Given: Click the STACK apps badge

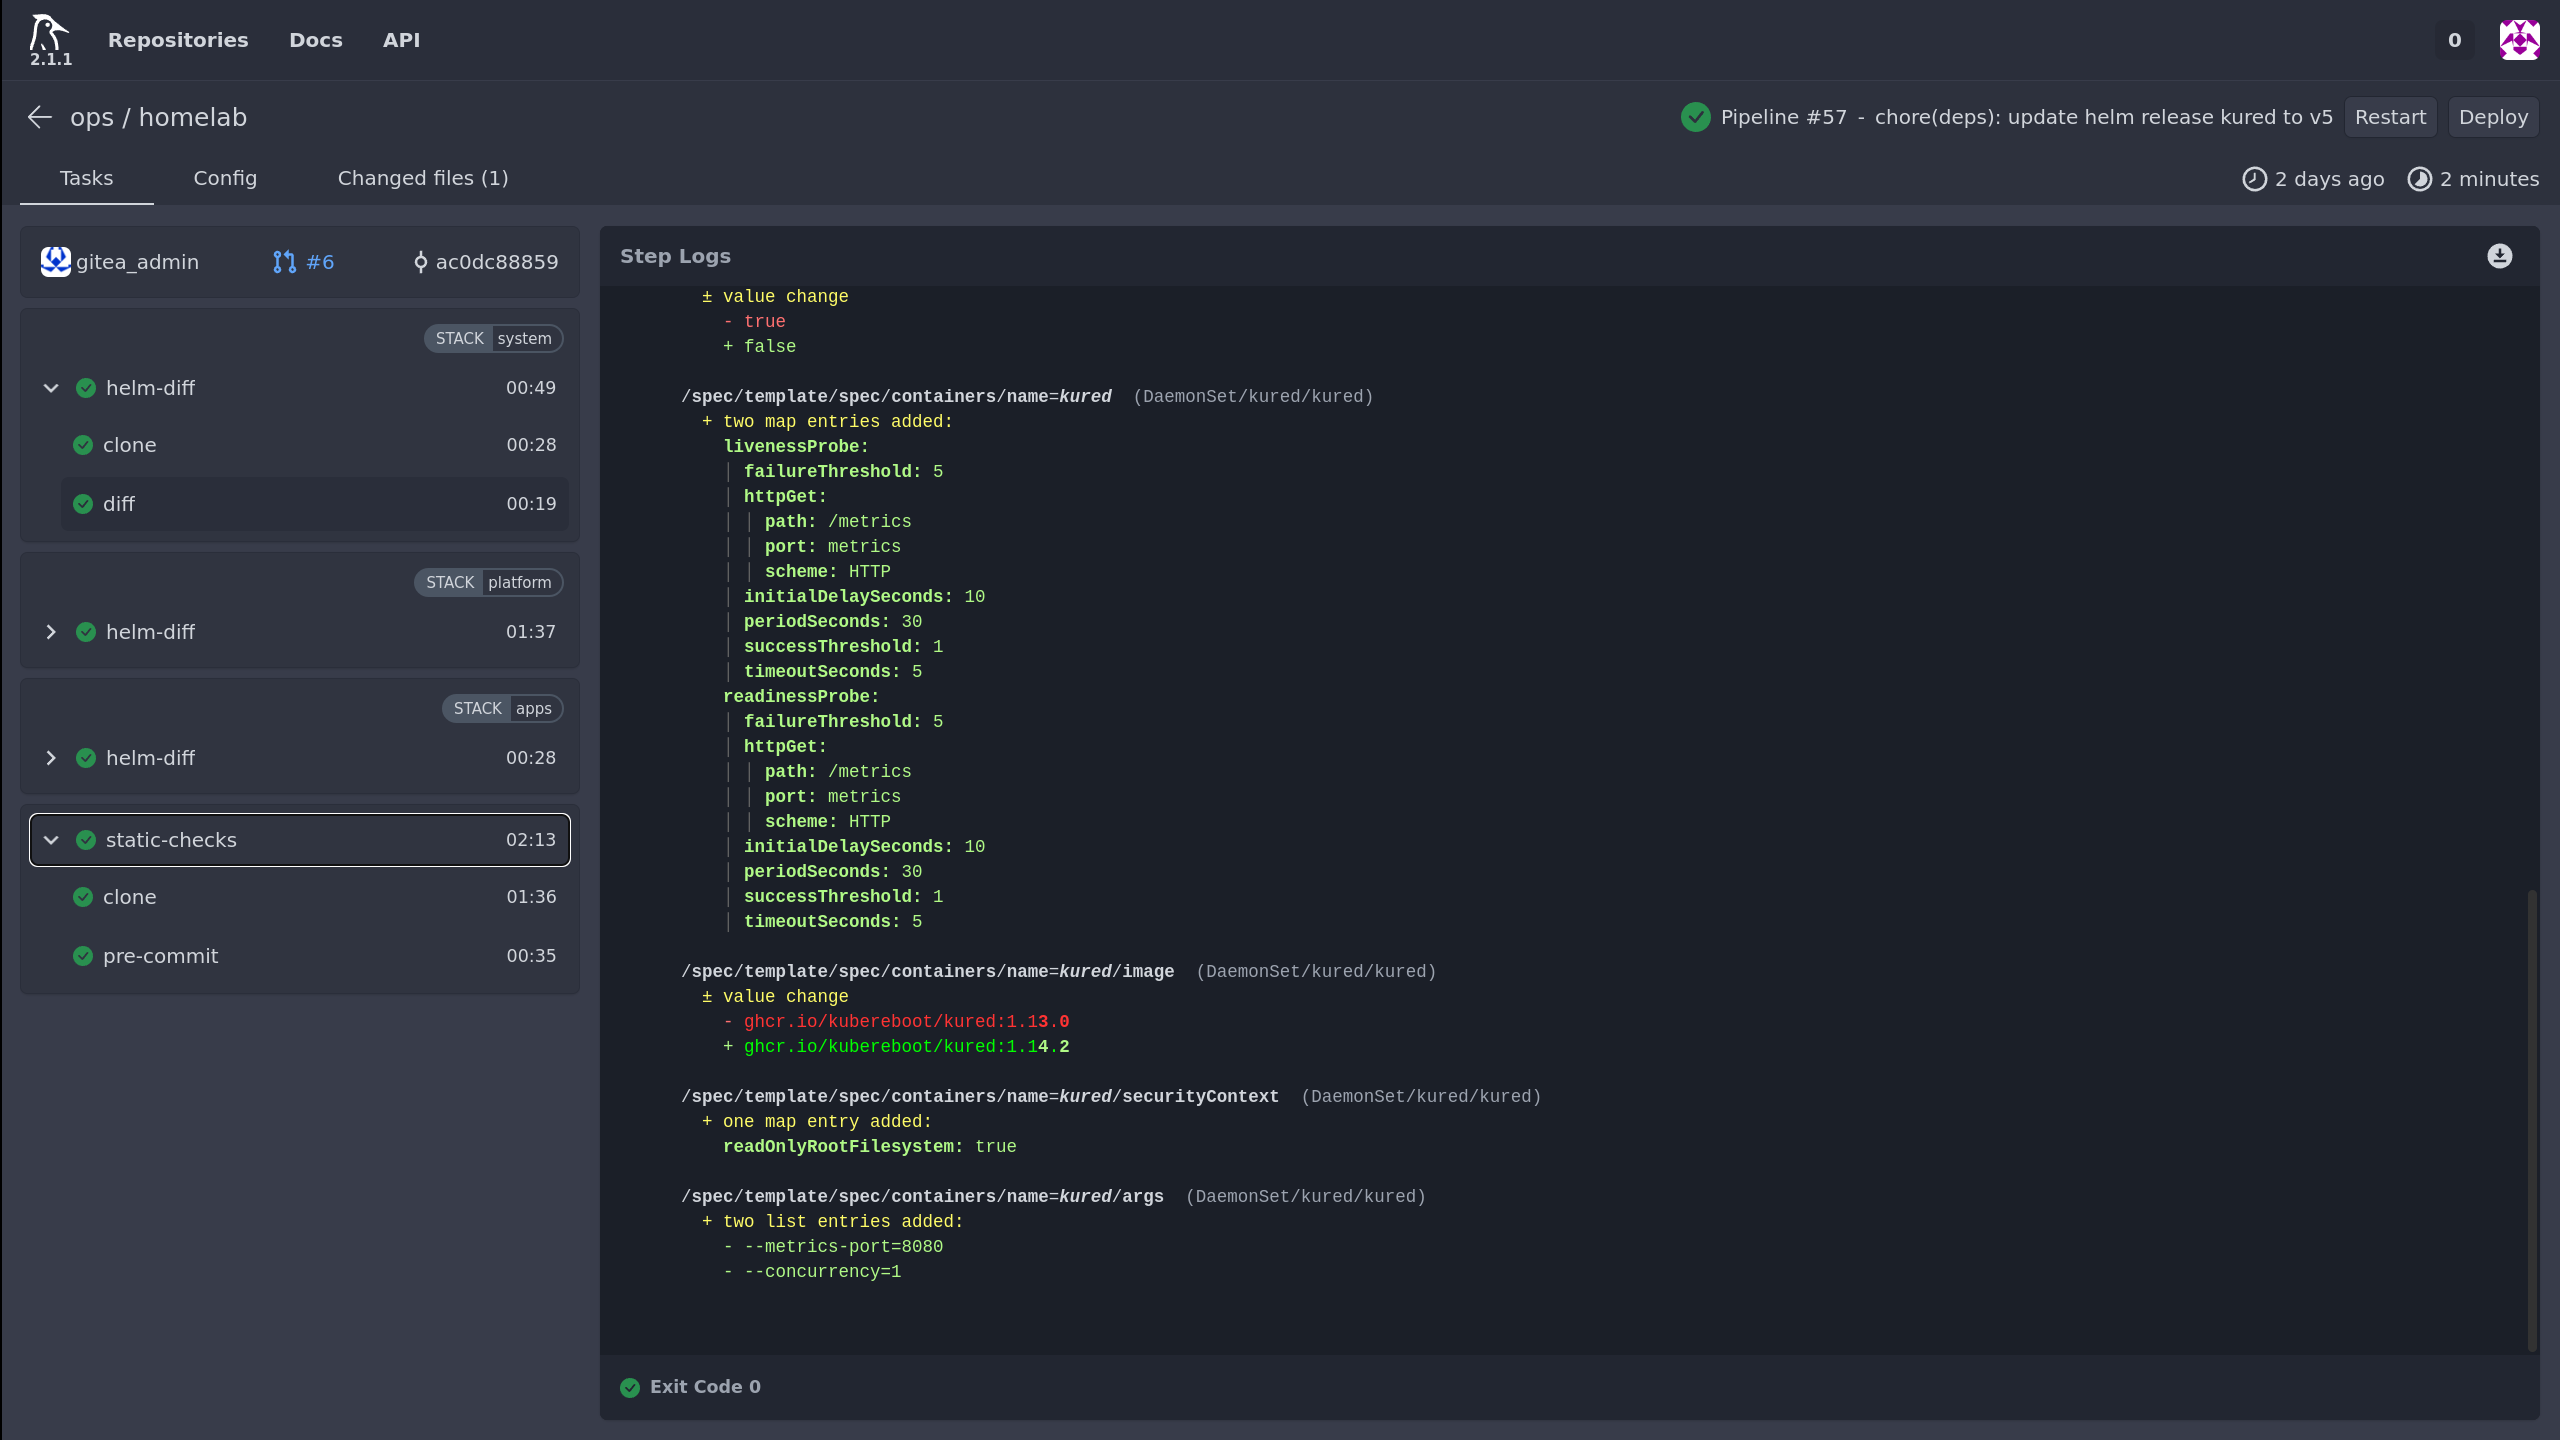Looking at the screenshot, I should pyautogui.click(x=503, y=708).
